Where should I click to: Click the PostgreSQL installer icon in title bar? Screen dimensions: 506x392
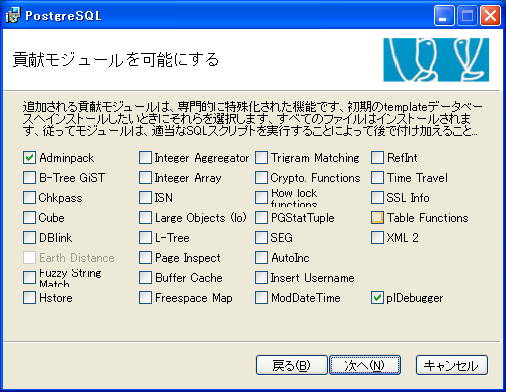(x=13, y=15)
